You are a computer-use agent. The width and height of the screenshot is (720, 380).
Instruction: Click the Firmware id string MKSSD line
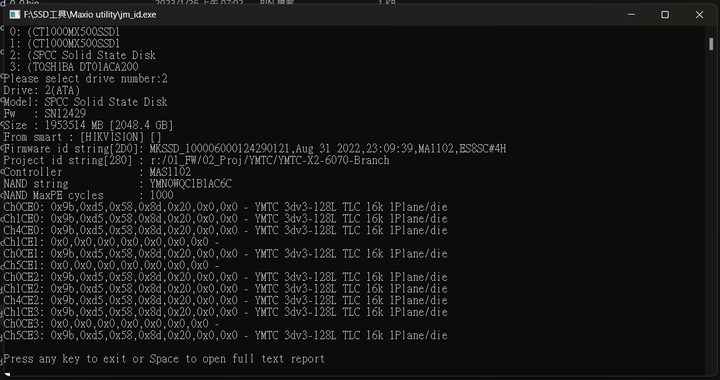[255, 149]
